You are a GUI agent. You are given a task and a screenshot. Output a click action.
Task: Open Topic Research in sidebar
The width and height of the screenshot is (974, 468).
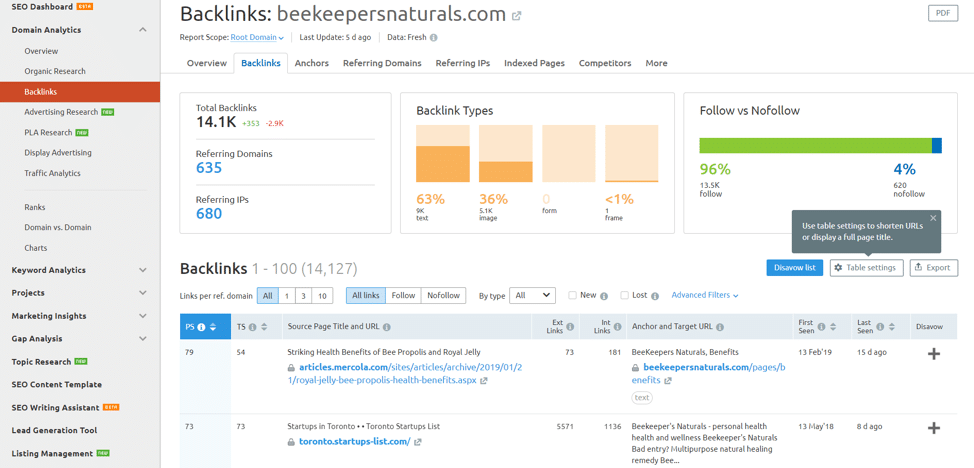(41, 362)
